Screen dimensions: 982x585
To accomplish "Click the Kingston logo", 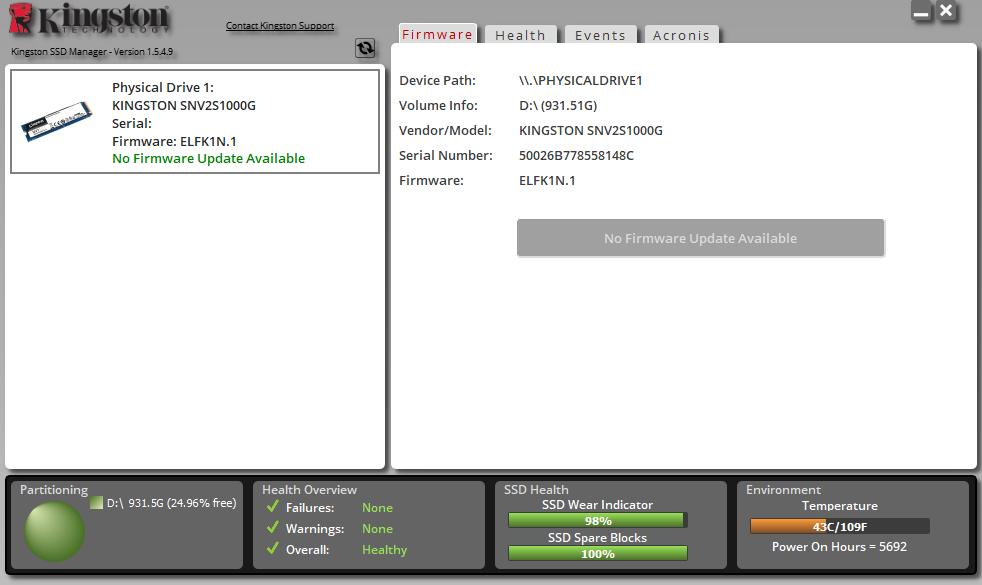I will 90,22.
